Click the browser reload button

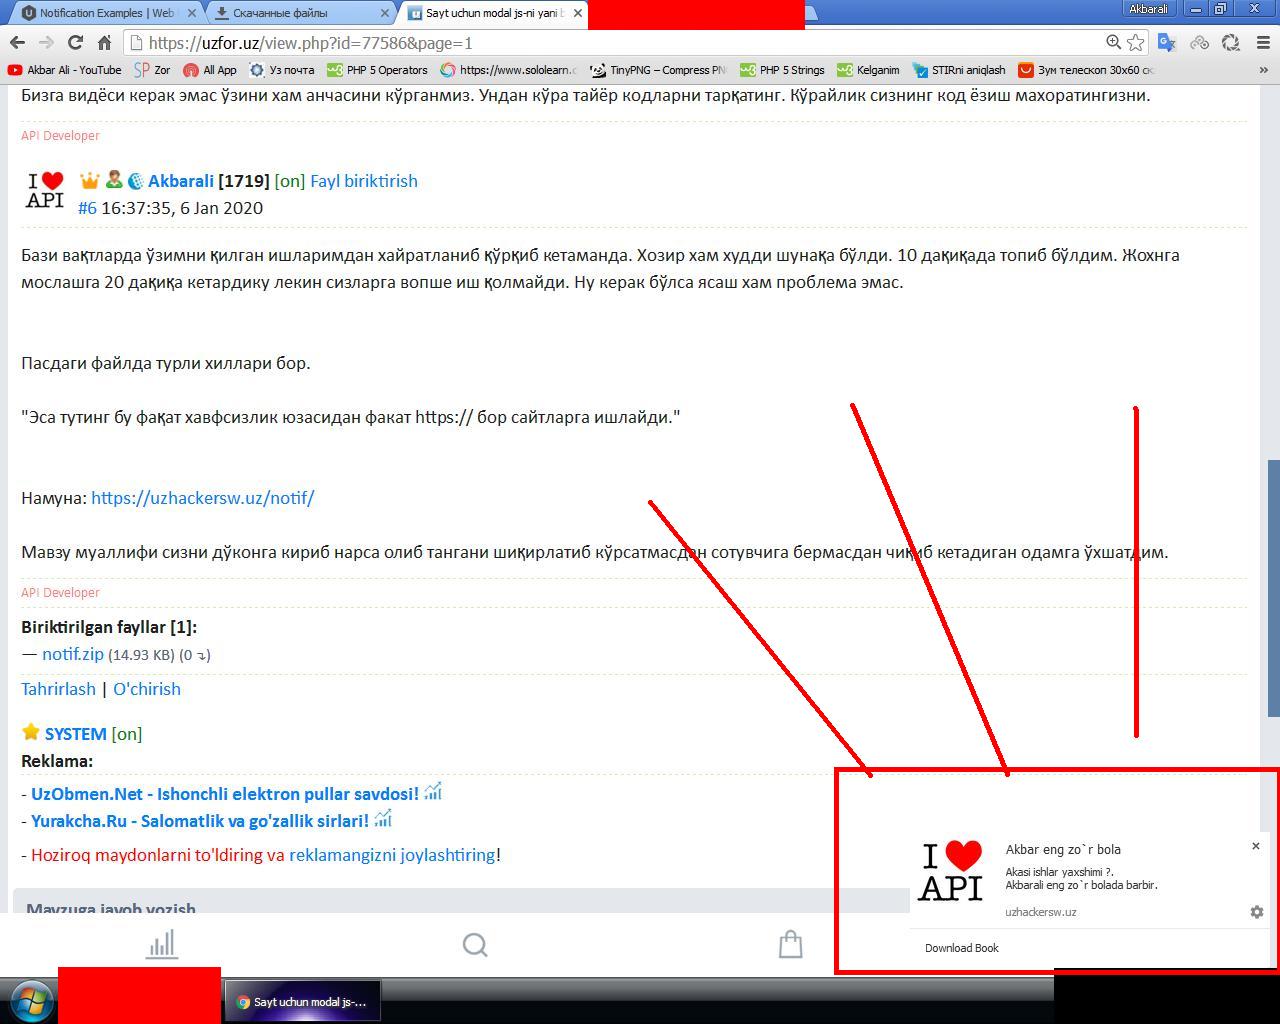(x=75, y=43)
